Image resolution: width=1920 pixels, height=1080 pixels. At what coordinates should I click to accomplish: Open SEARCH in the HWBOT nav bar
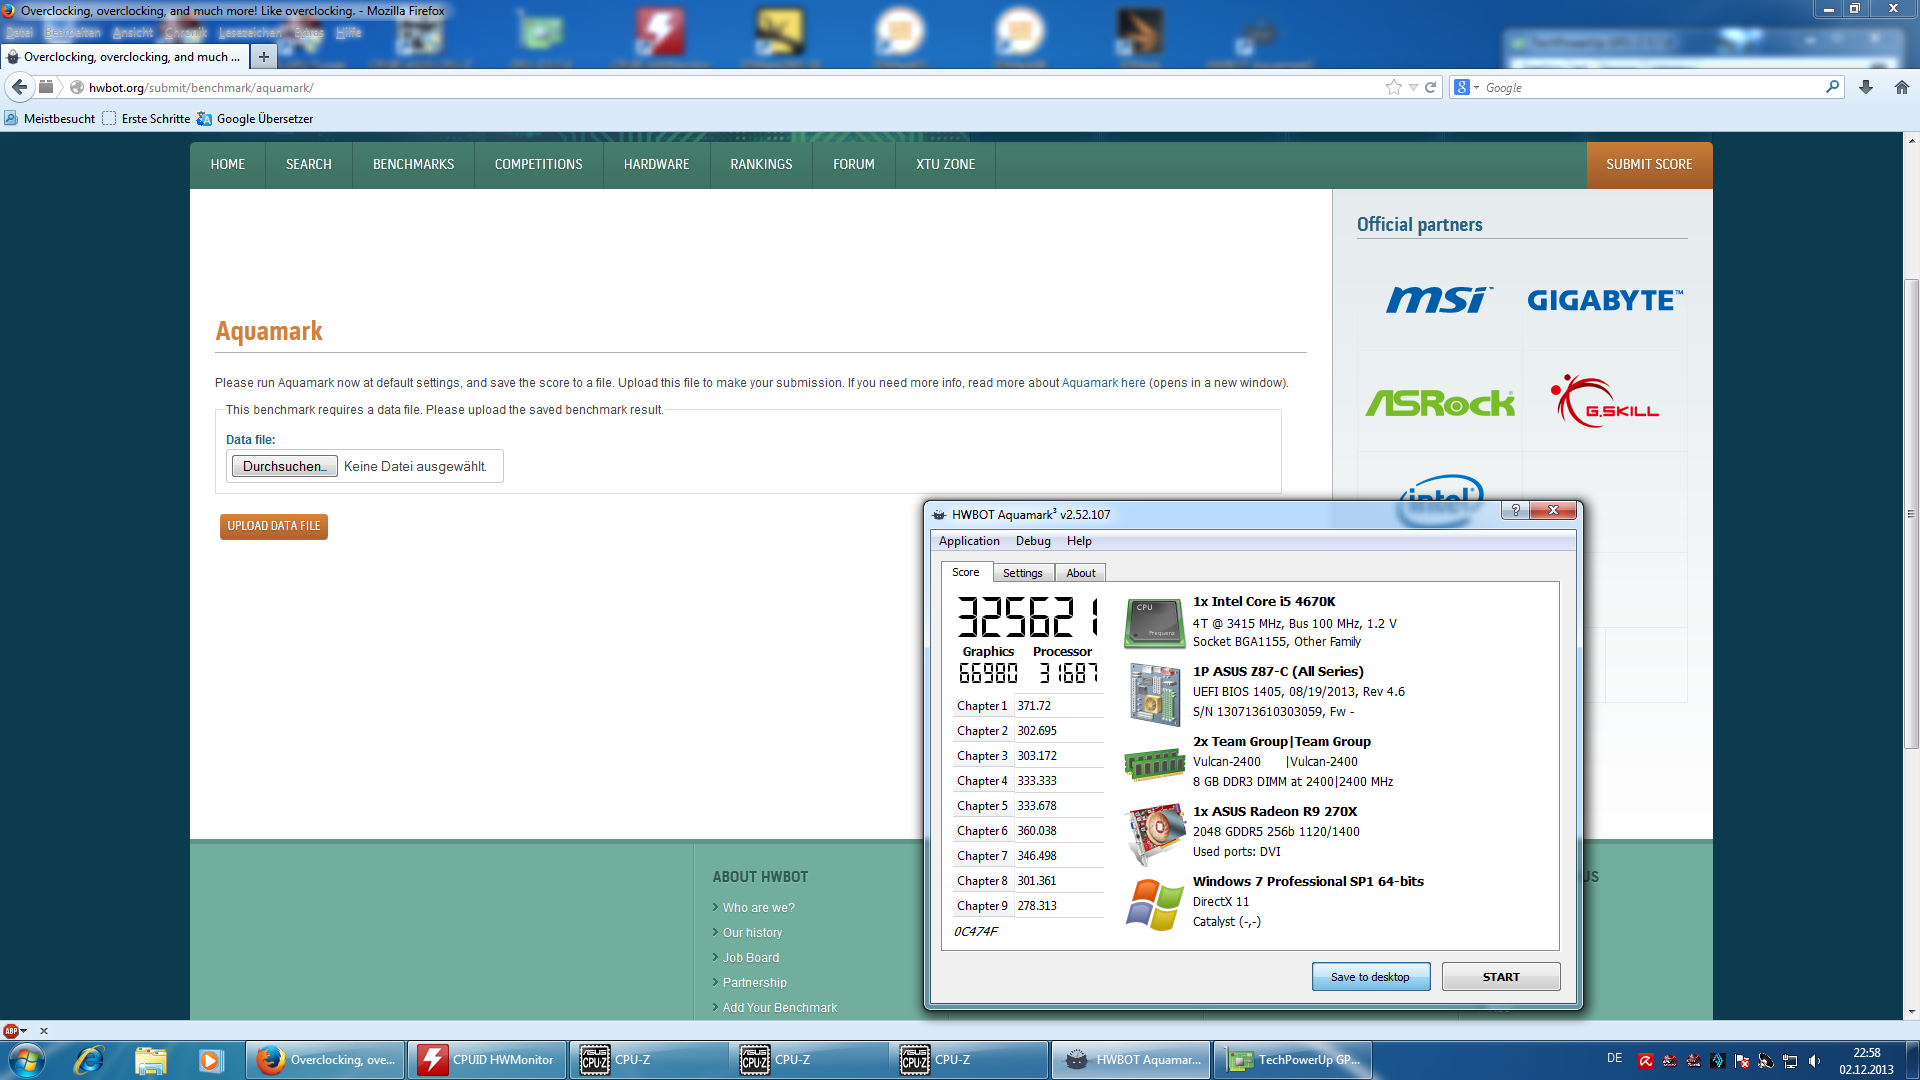[308, 165]
